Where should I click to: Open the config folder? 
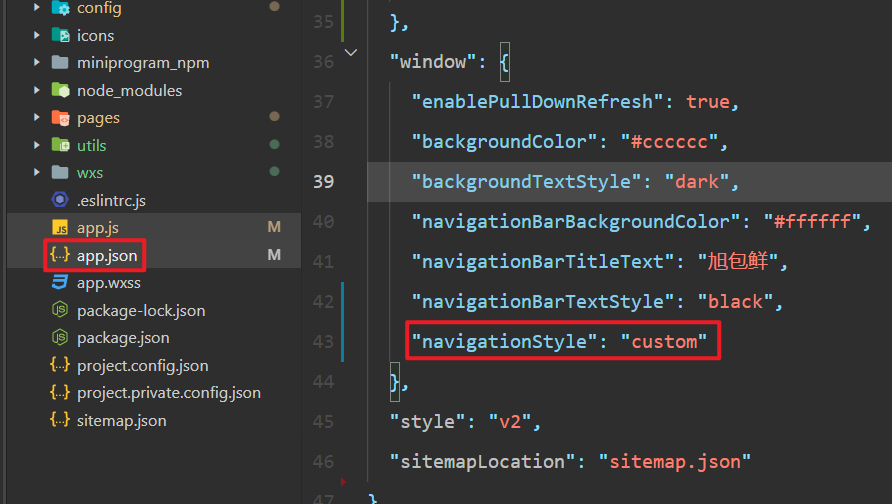click(x=99, y=8)
